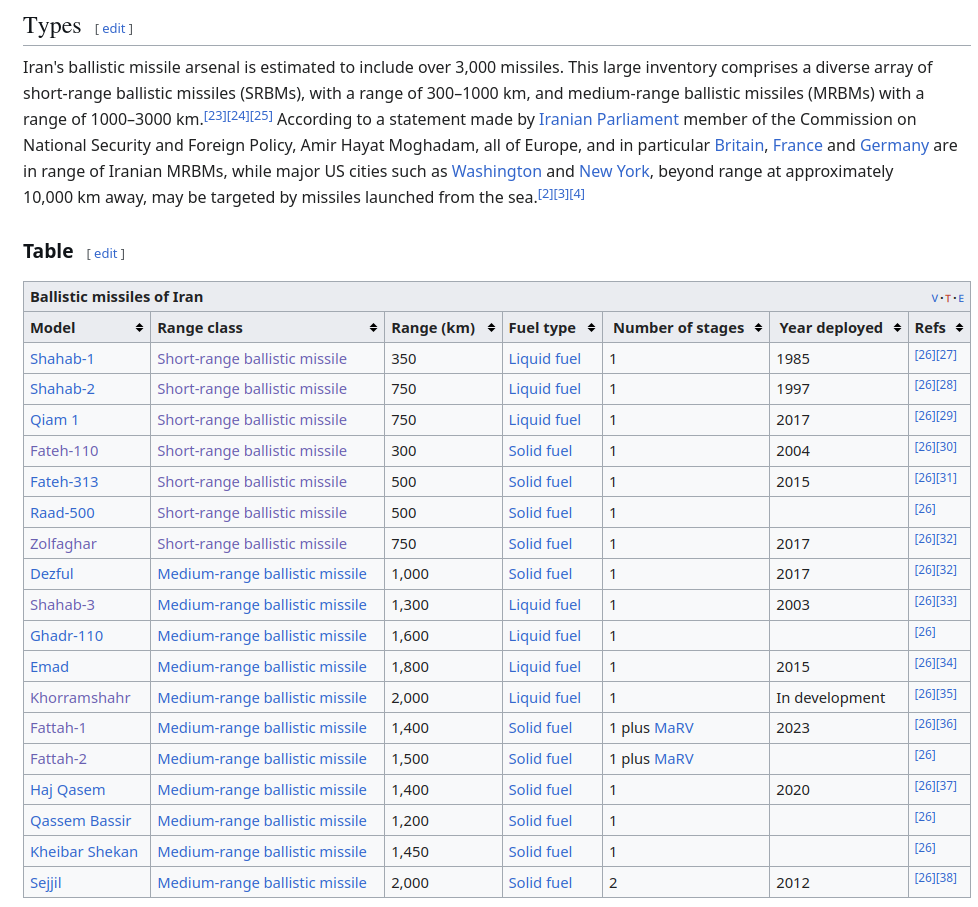Sort by Year deployed arrows
Image resolution: width=978 pixels, height=907 pixels.
(898, 328)
